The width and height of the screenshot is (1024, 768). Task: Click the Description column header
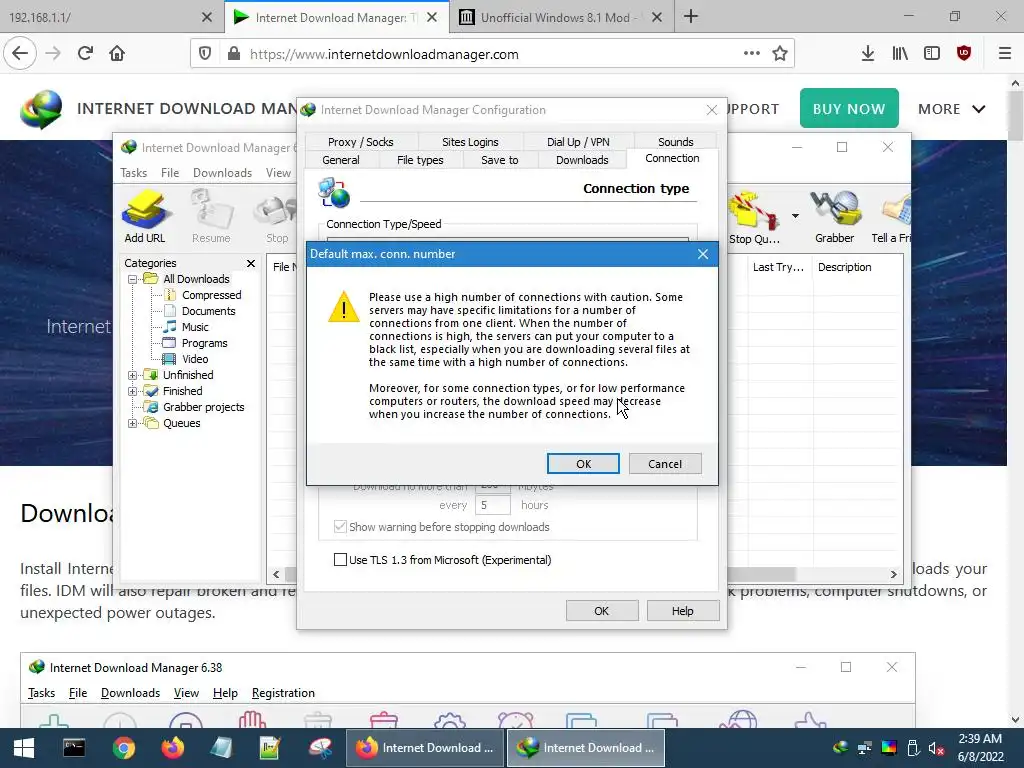[x=858, y=267]
